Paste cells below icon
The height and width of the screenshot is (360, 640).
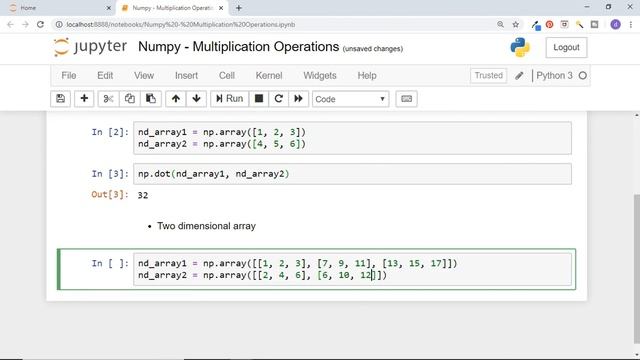tap(151, 99)
